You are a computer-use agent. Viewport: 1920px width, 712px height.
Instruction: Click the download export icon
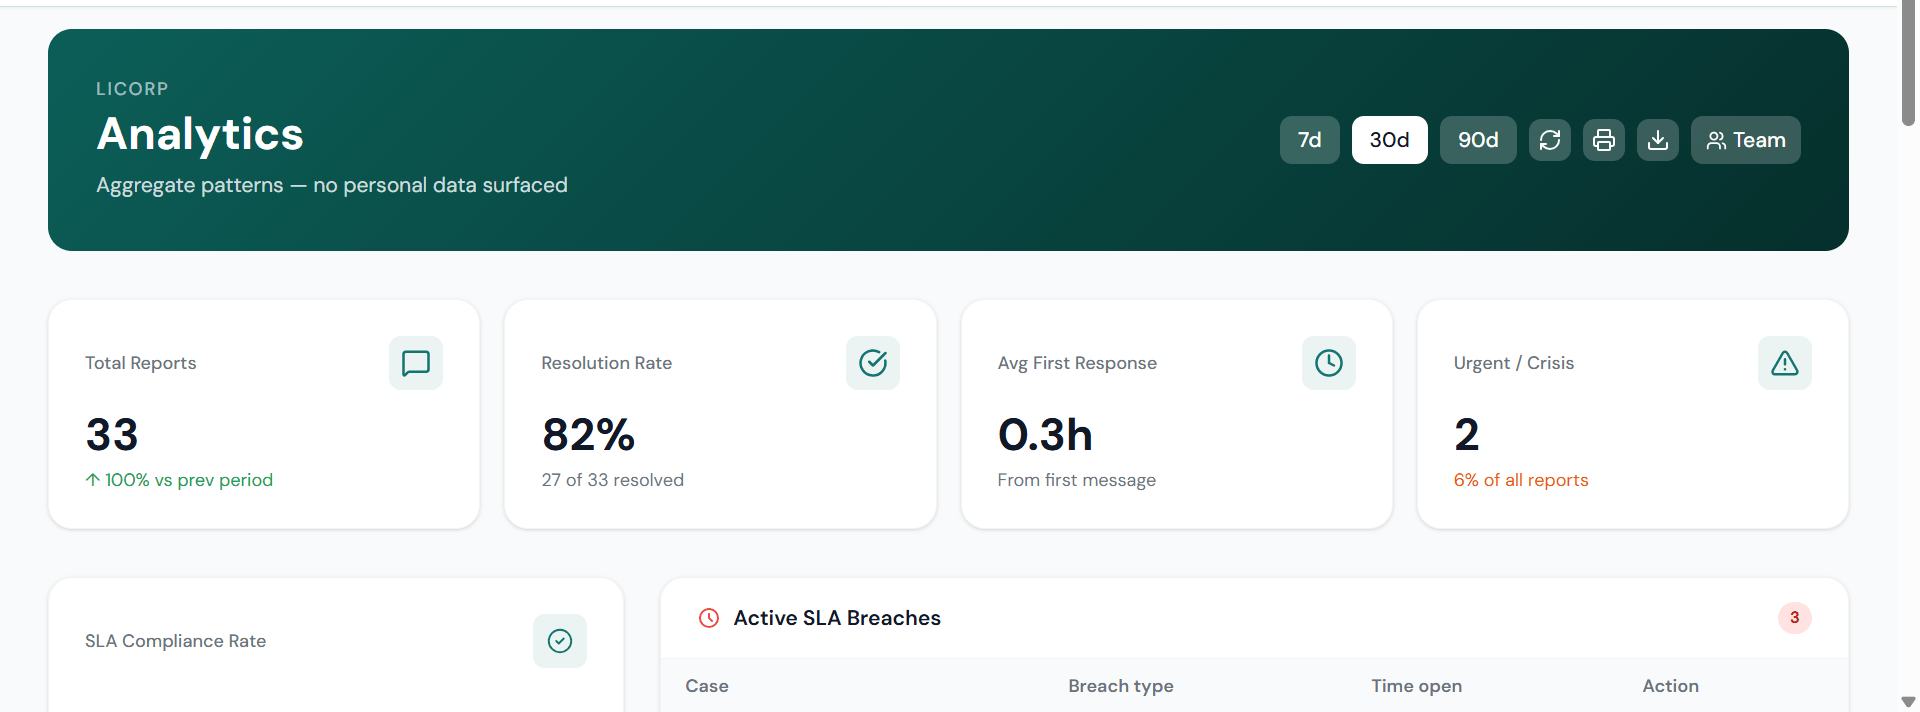1658,140
